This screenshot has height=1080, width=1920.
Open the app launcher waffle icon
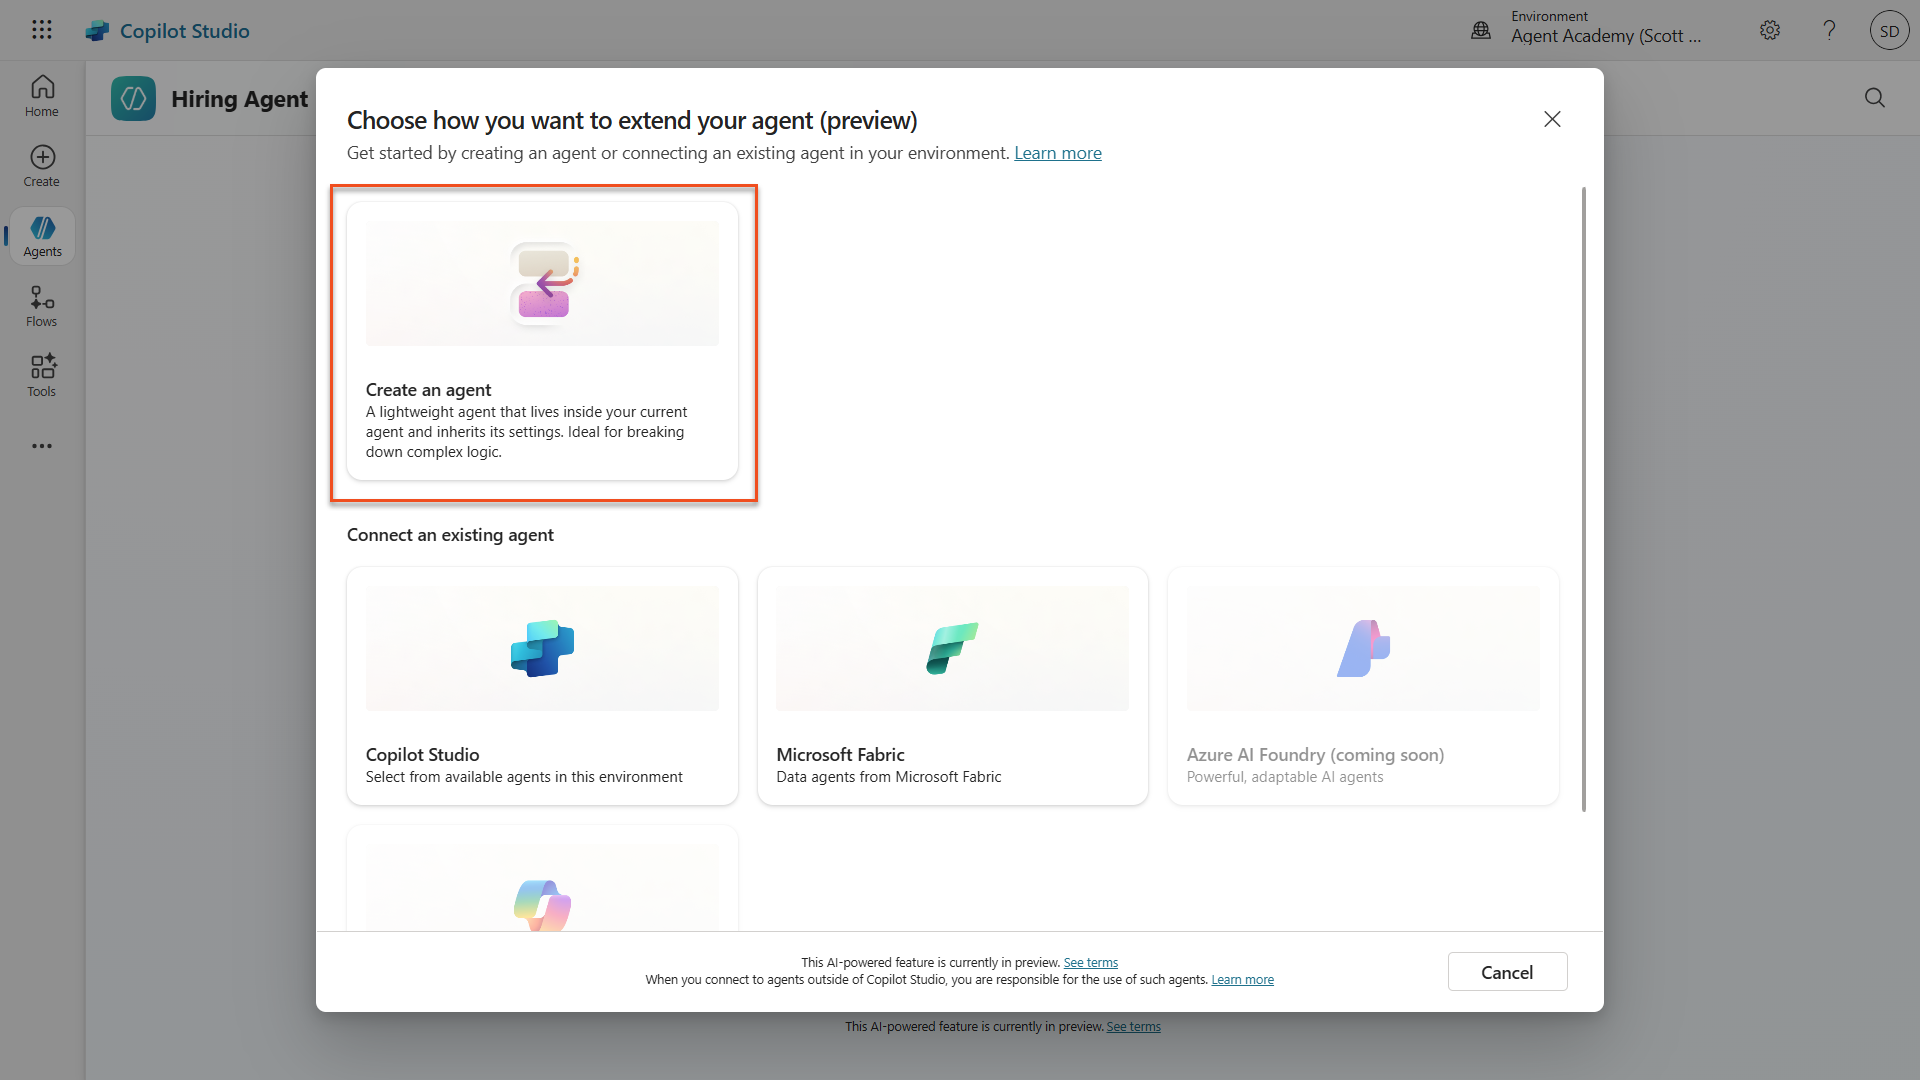point(41,30)
